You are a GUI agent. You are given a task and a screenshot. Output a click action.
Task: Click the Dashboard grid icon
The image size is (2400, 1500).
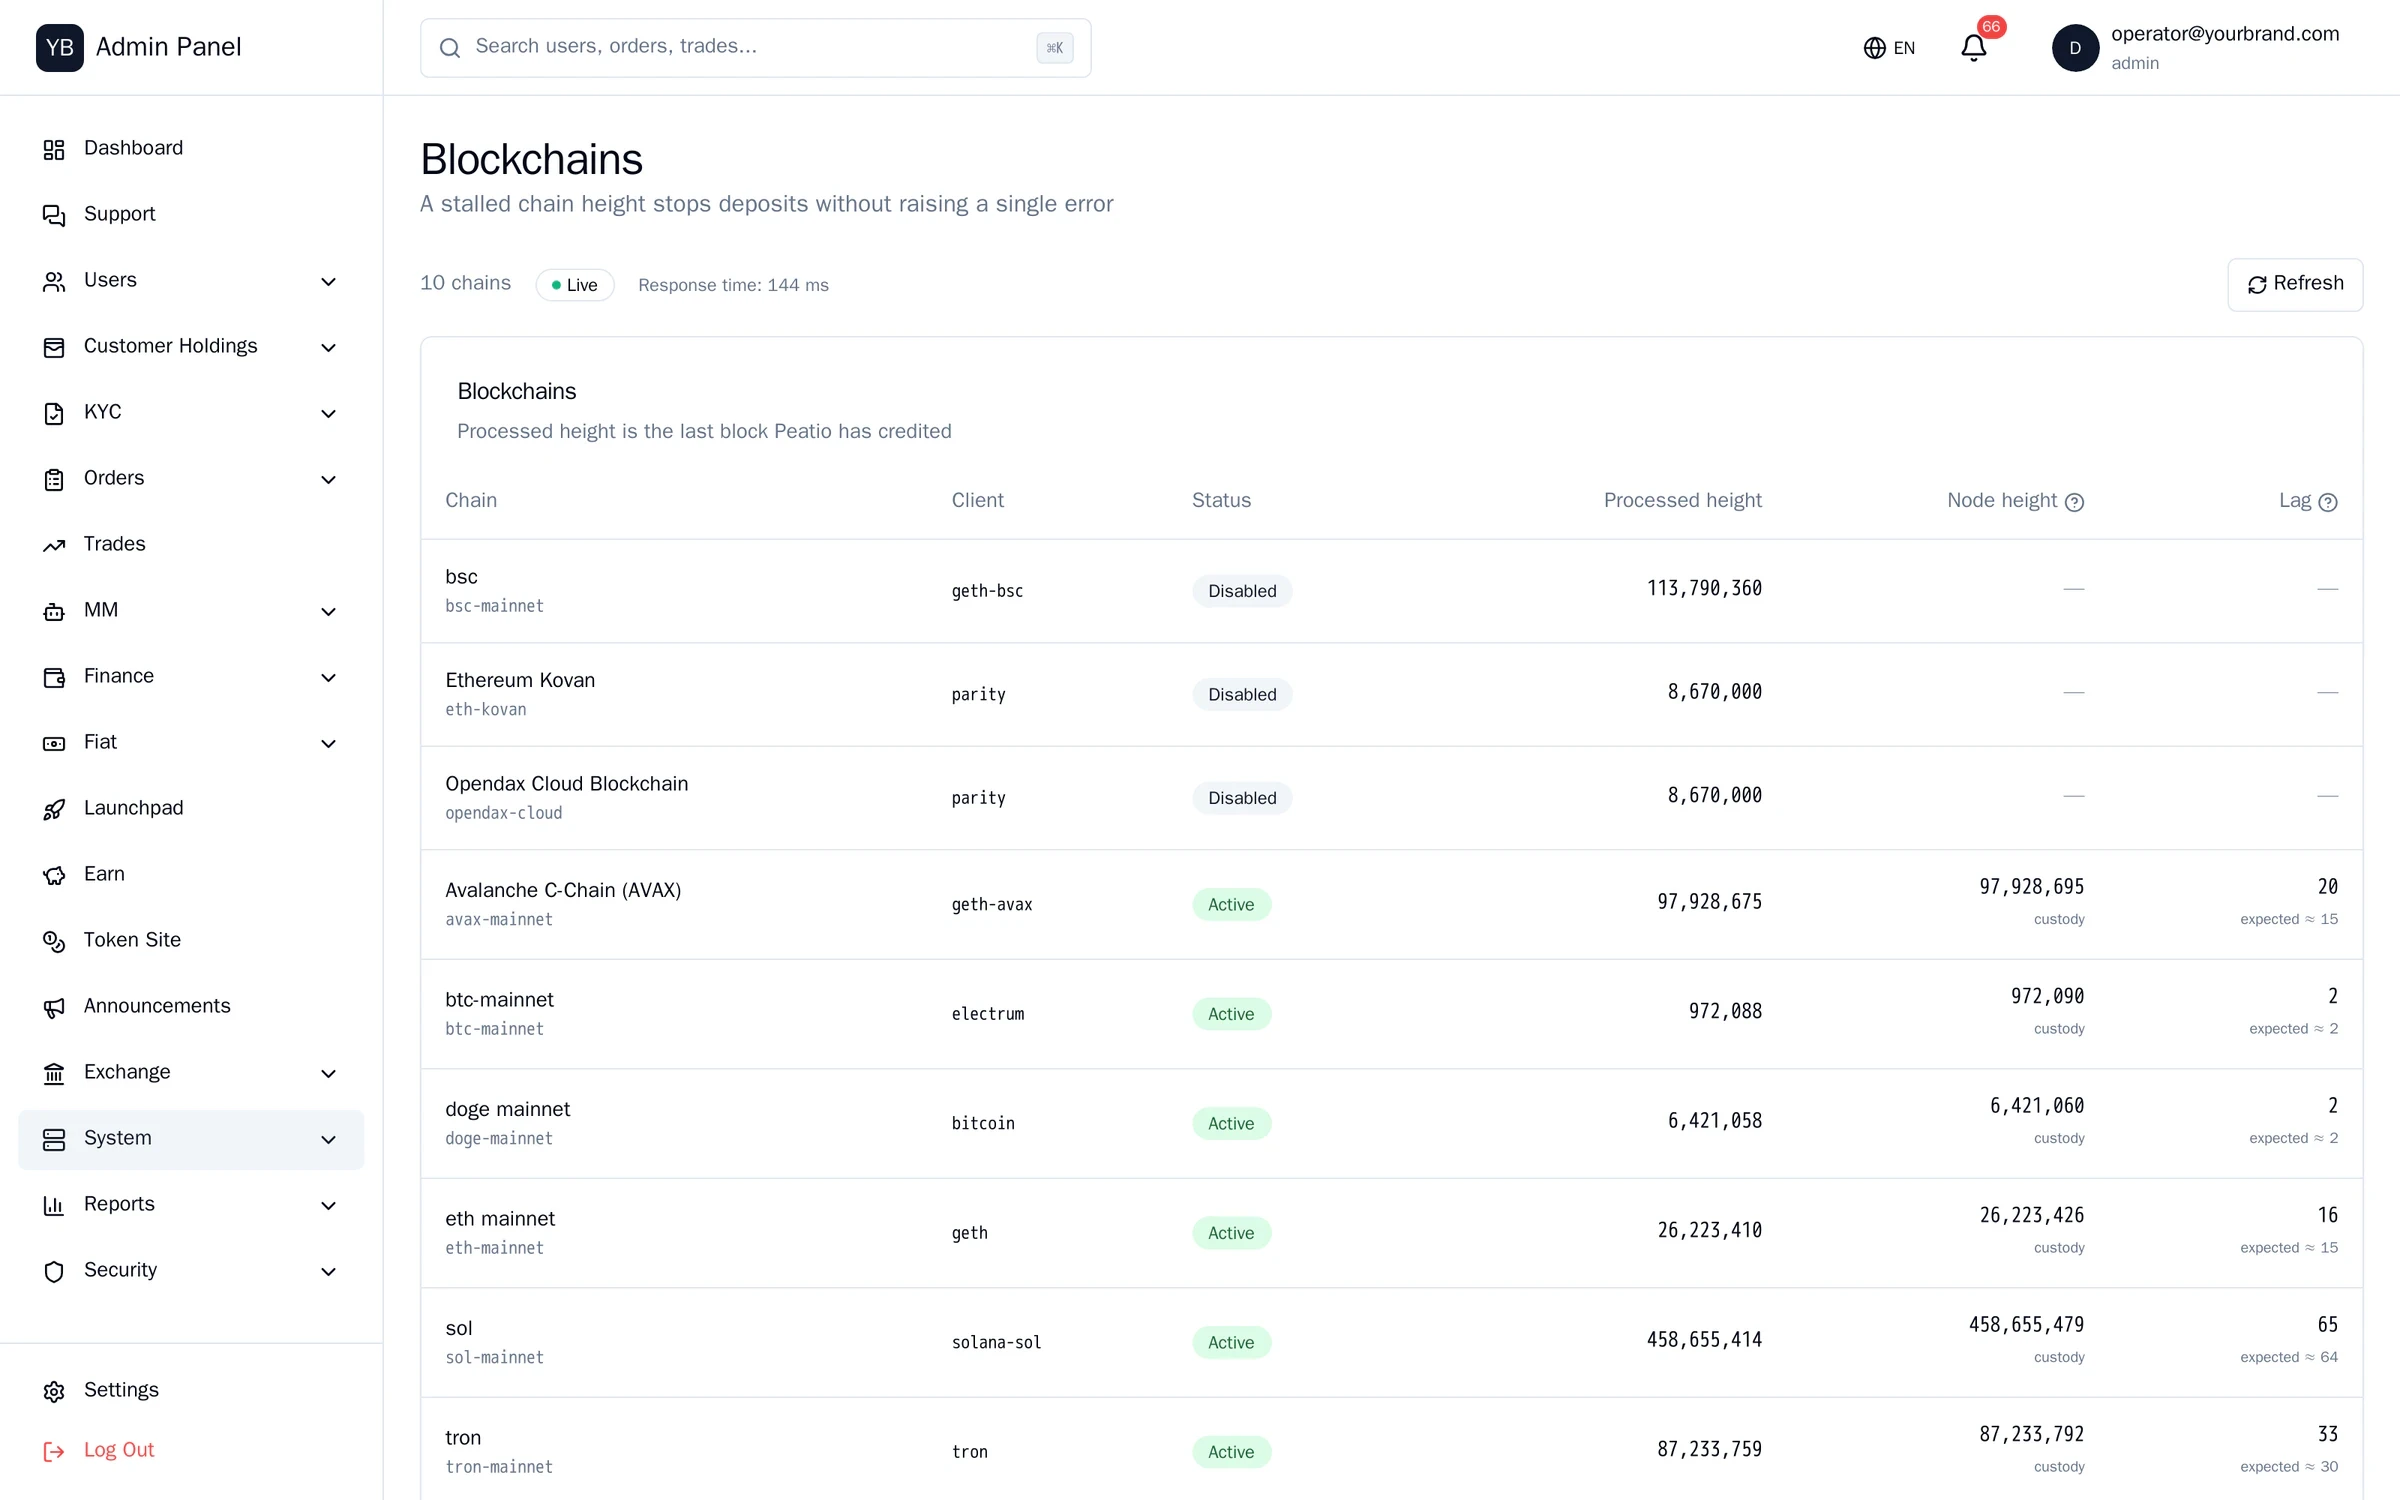[54, 149]
